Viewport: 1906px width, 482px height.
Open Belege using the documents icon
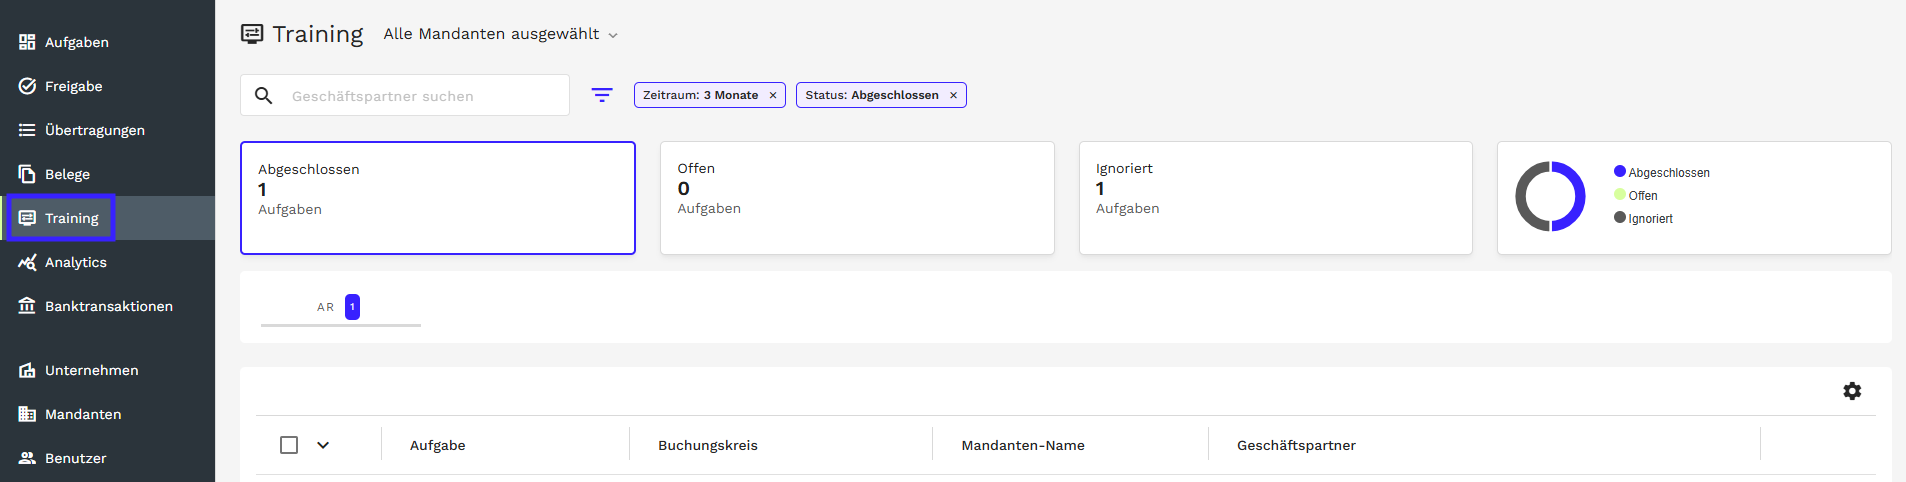click(x=27, y=174)
